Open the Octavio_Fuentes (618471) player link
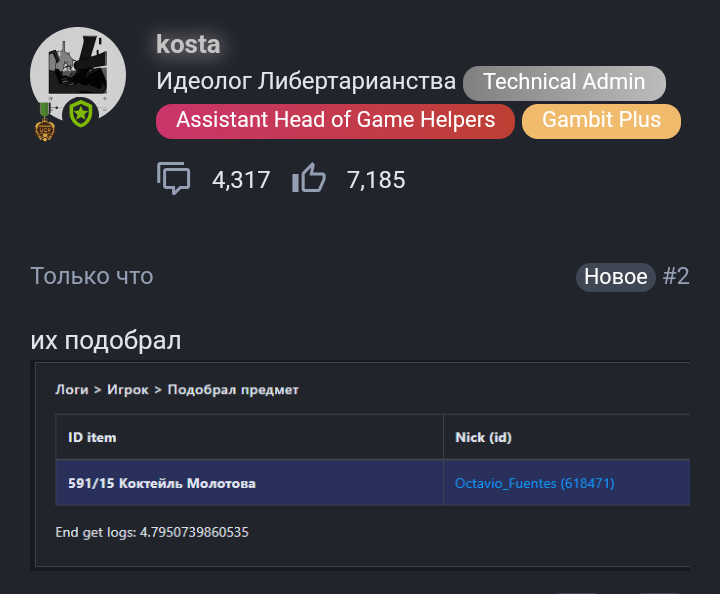The width and height of the screenshot is (720, 594). pos(534,483)
